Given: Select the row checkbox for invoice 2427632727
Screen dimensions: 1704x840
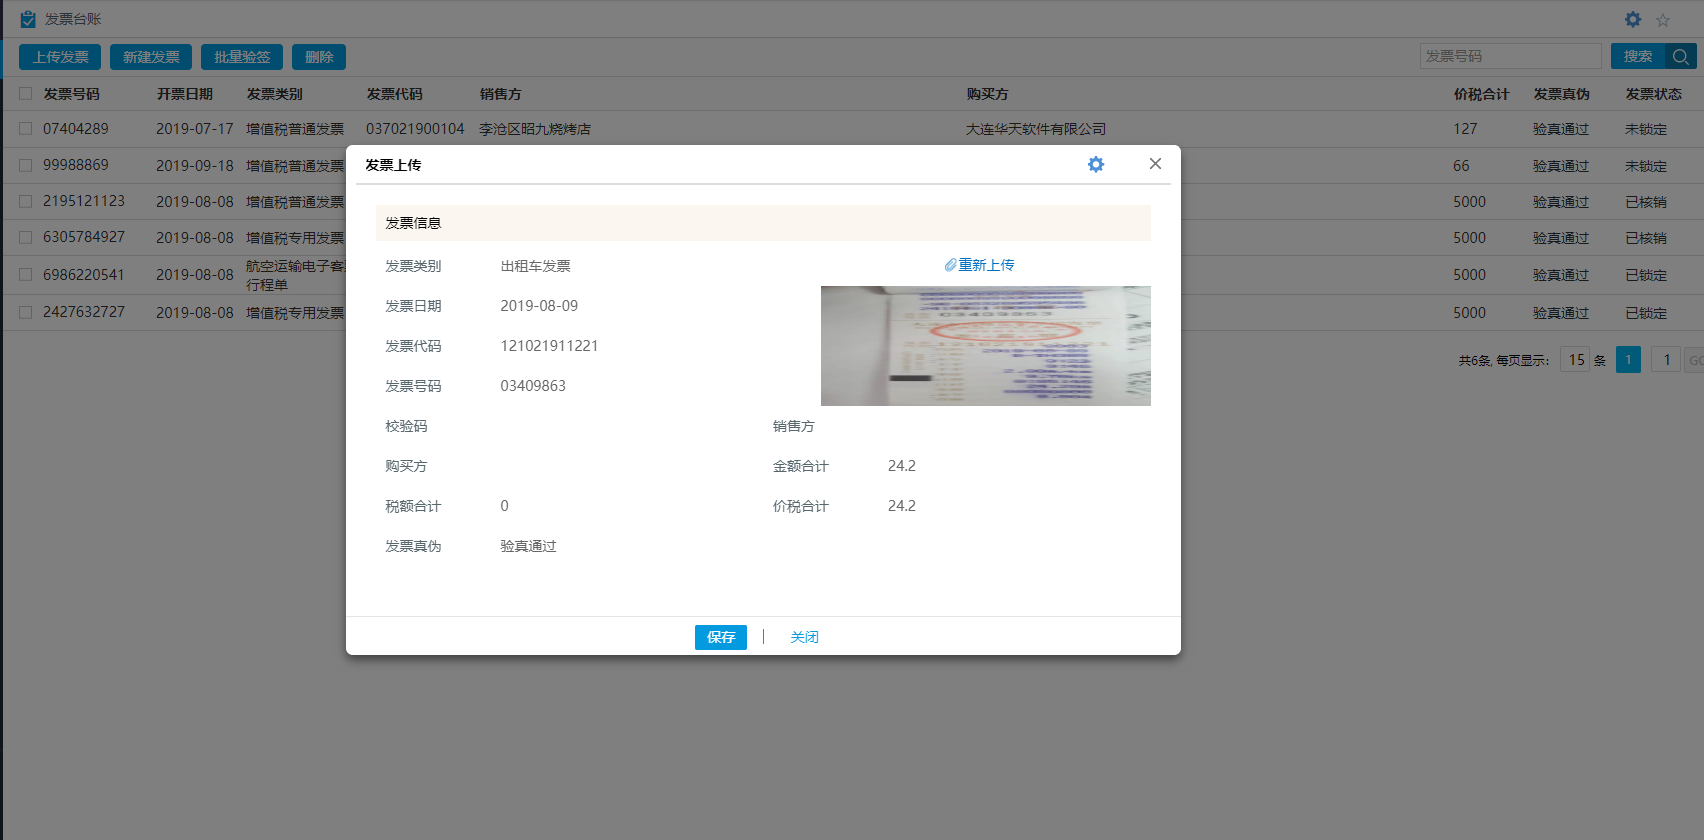Looking at the screenshot, I should click(26, 312).
